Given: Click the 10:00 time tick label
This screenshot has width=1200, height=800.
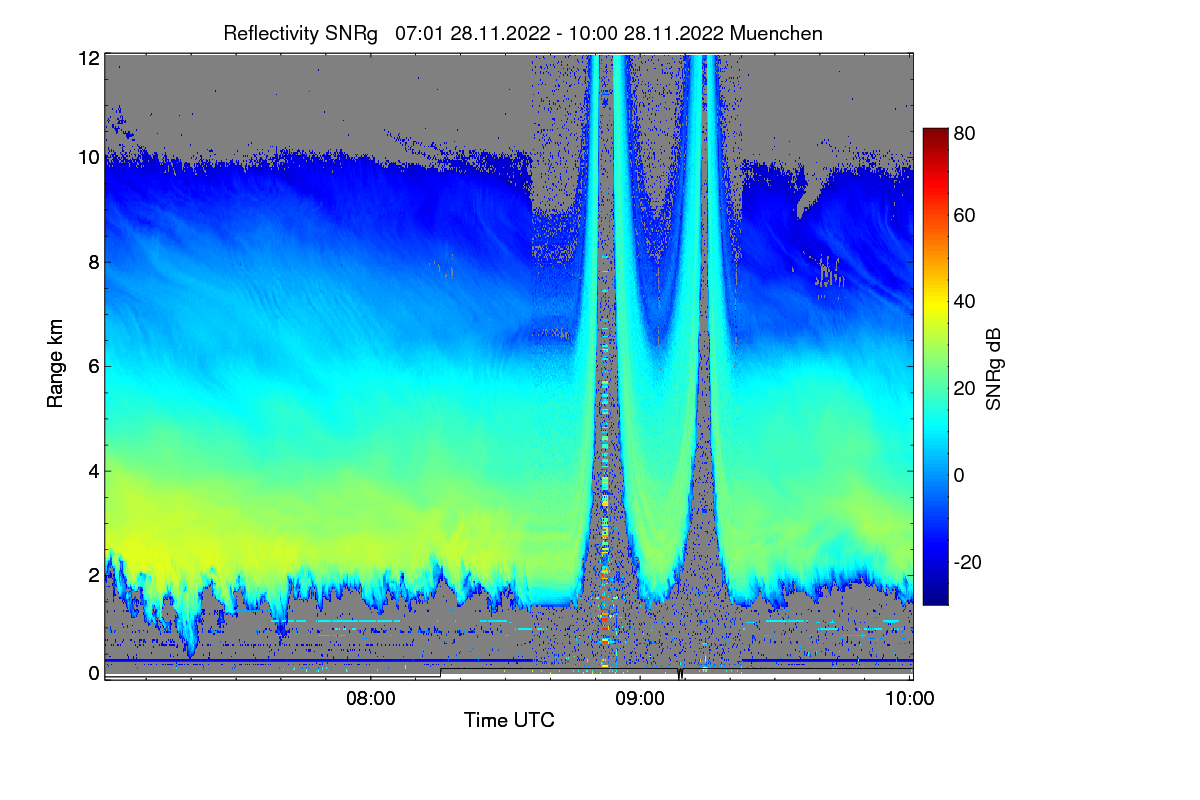Looking at the screenshot, I should 911,700.
